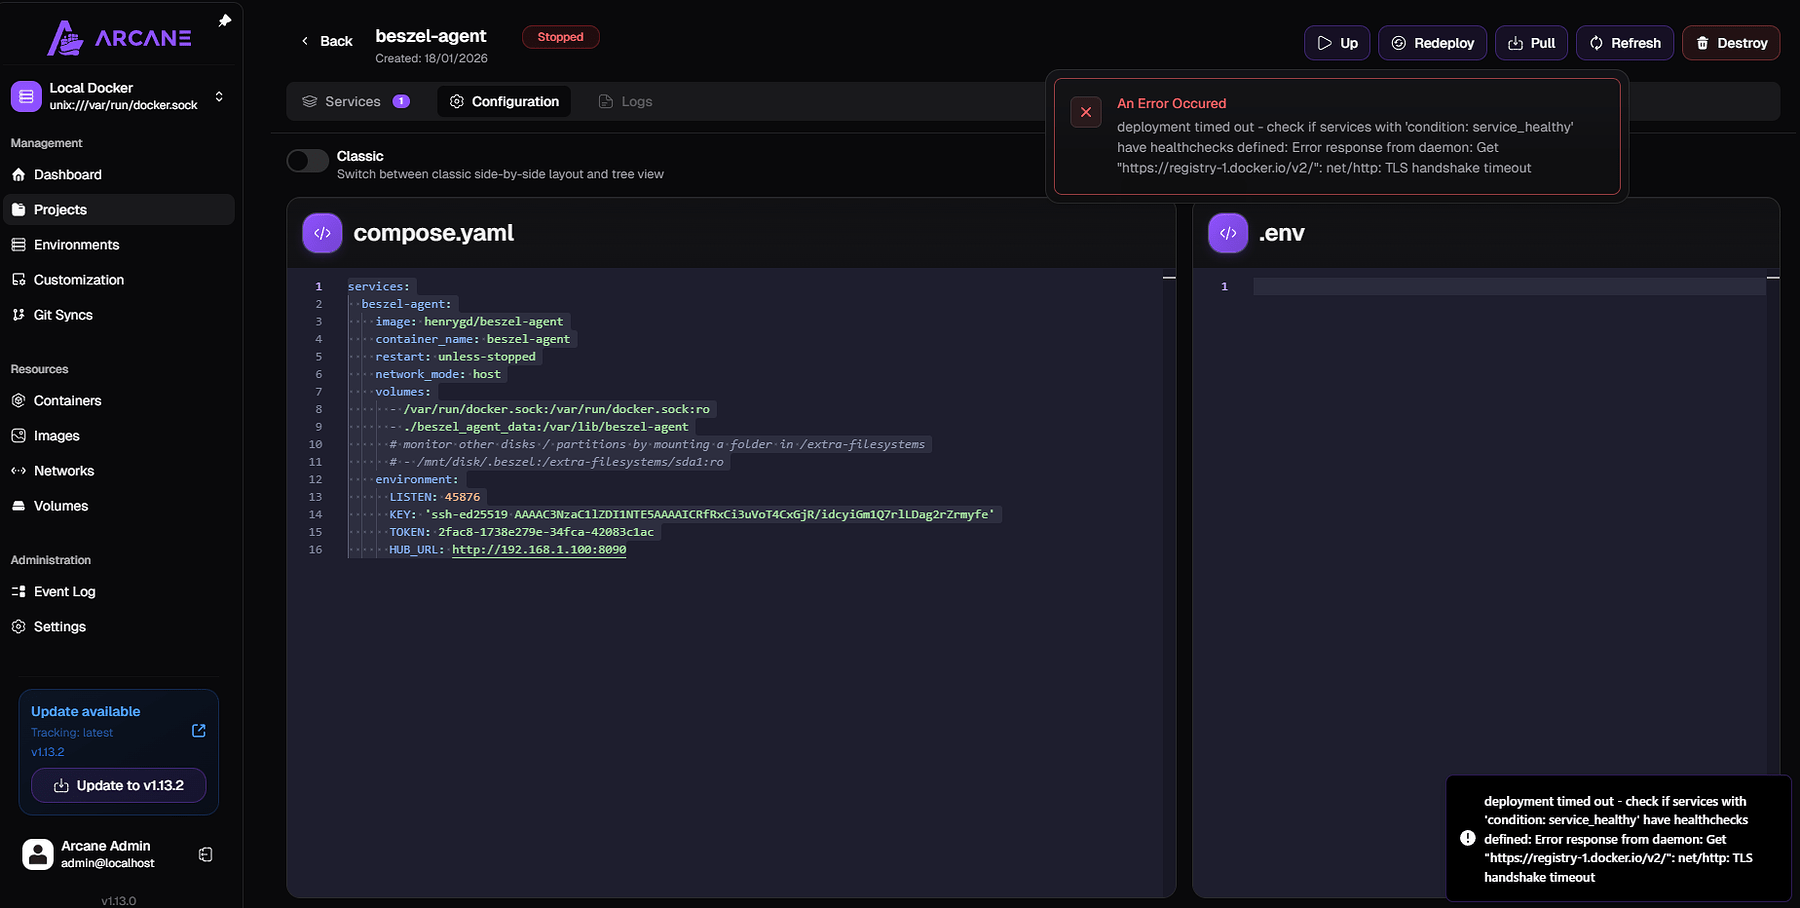The image size is (1800, 908).
Task: Dismiss the error notification with the X
Action: (1085, 112)
